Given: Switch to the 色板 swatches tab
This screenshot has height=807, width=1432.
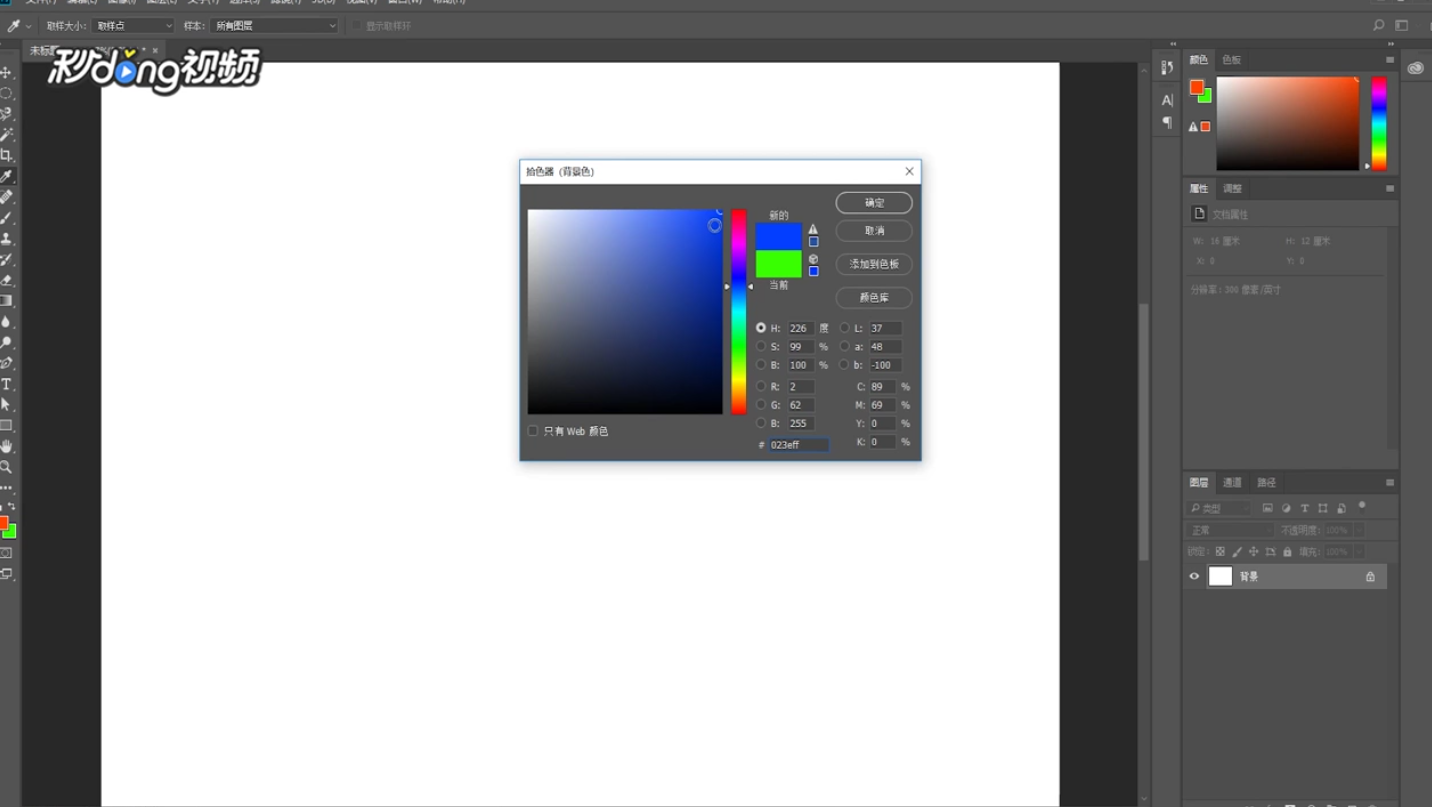Looking at the screenshot, I should (x=1231, y=60).
